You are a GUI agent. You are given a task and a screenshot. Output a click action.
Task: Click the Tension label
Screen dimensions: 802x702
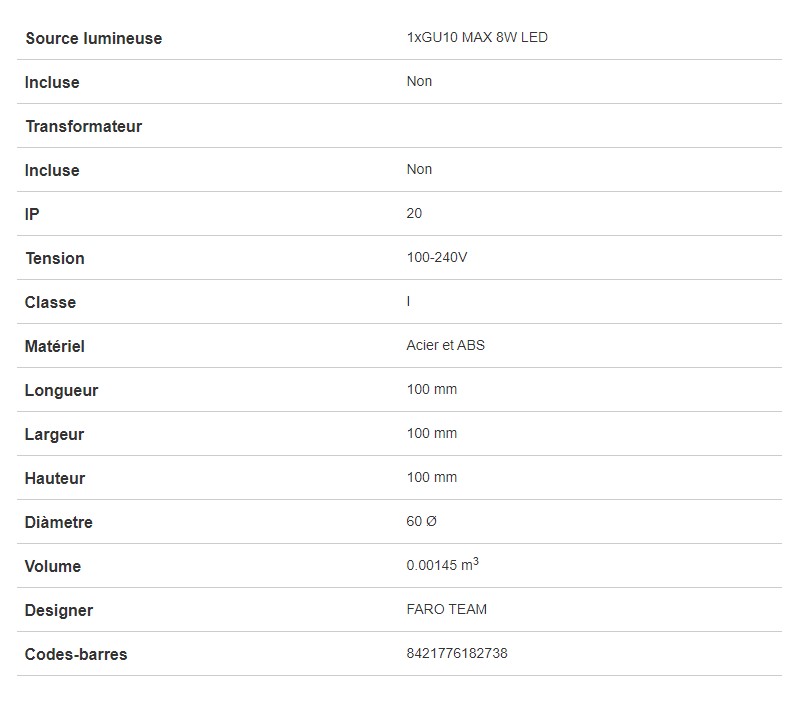pos(55,258)
